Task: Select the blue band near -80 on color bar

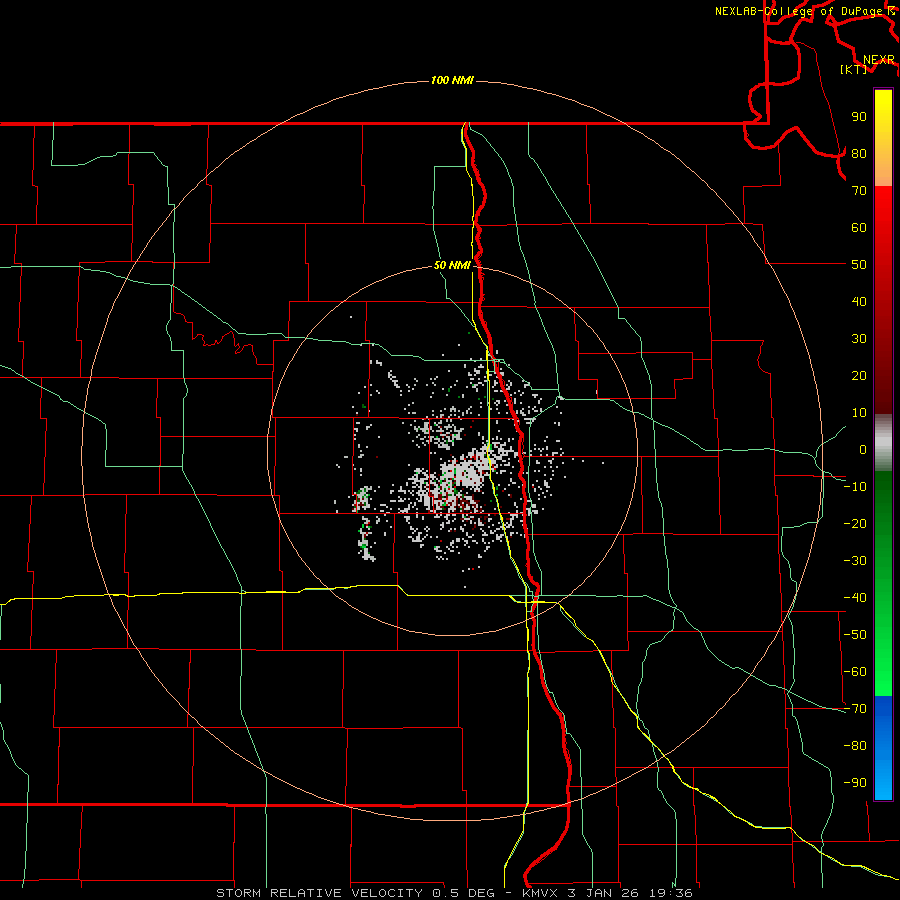Action: (883, 747)
